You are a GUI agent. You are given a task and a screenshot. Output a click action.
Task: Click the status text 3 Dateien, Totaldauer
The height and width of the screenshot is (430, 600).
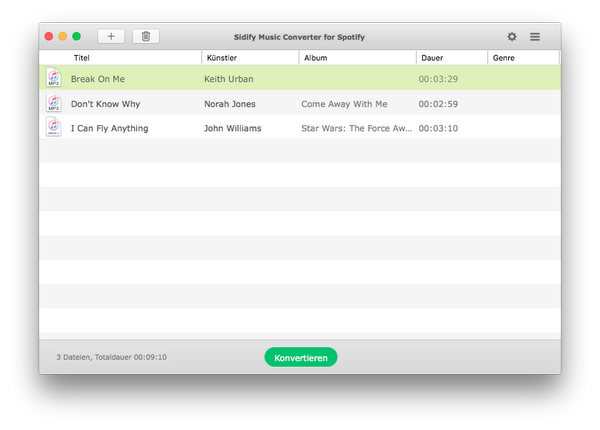[111, 357]
